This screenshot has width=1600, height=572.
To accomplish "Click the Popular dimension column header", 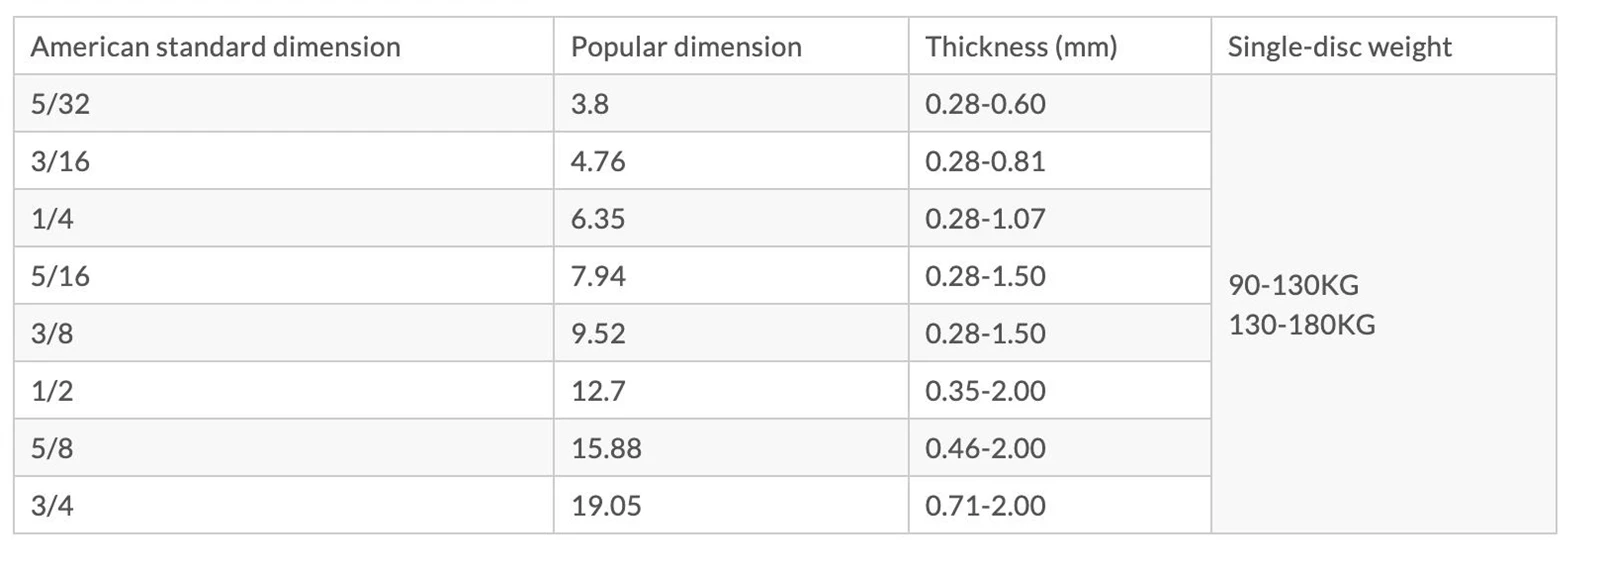I will pyautogui.click(x=731, y=46).
